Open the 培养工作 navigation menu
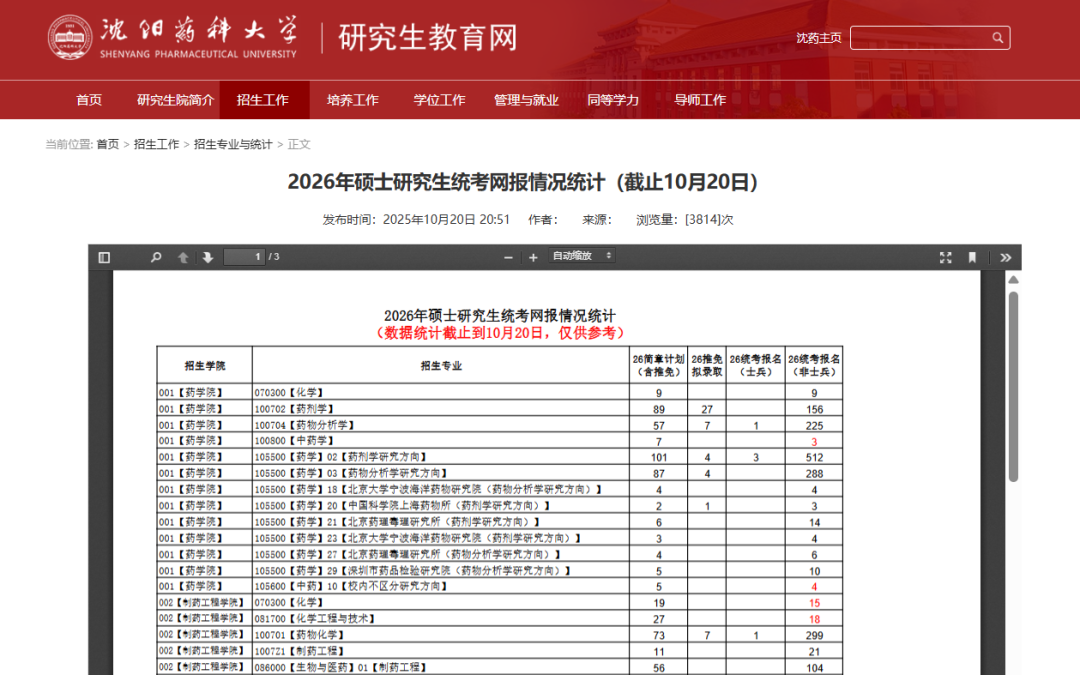This screenshot has height=675, width=1080. click(x=352, y=100)
